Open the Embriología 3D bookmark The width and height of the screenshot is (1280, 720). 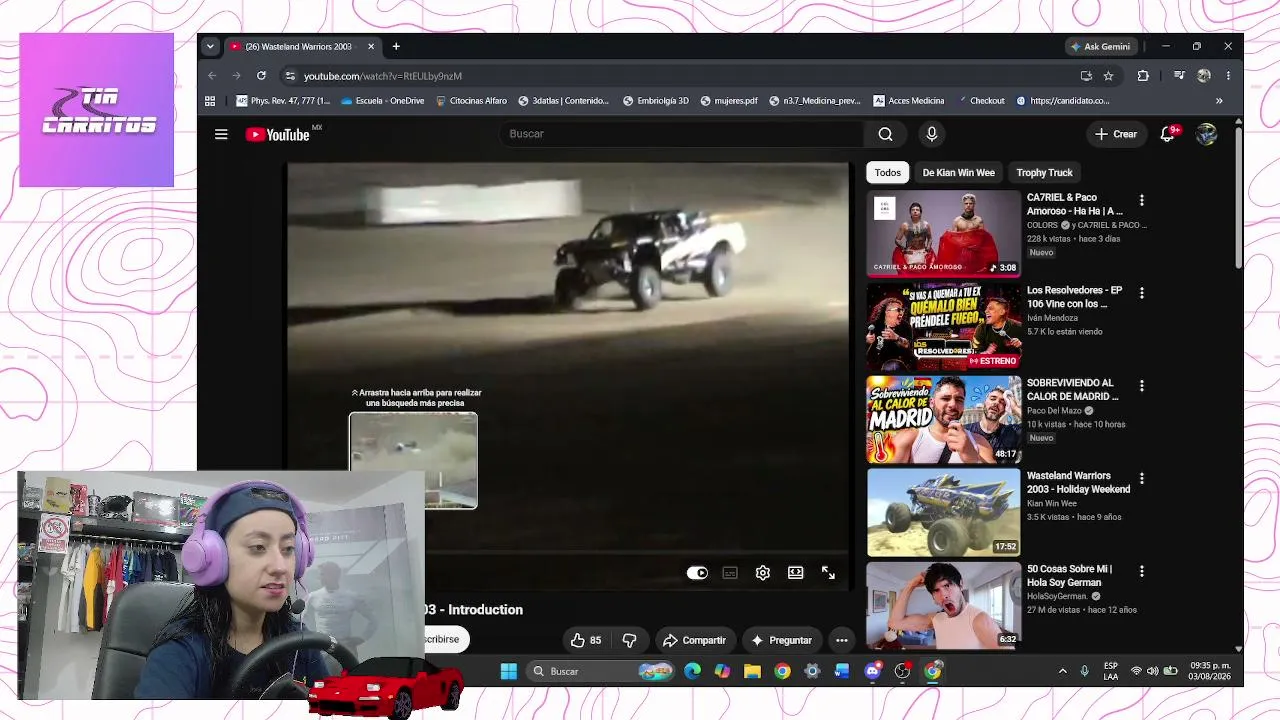[x=655, y=101]
